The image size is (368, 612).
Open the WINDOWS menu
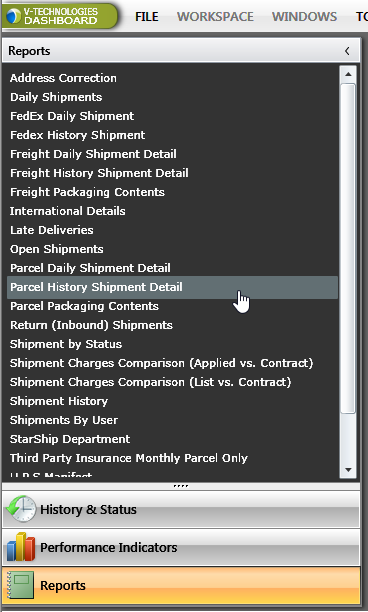click(304, 17)
